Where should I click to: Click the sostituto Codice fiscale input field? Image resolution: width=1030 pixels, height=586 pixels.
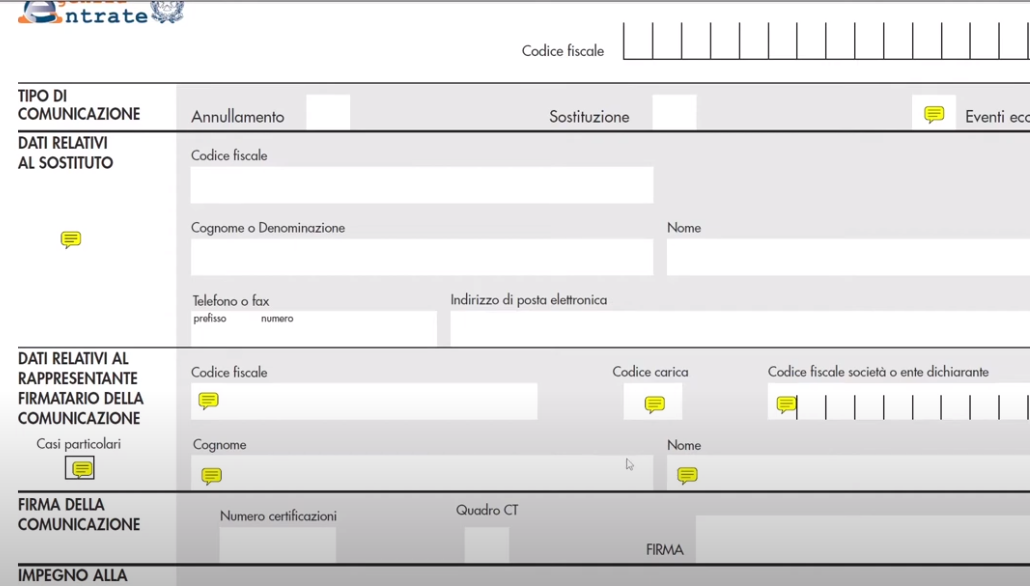coord(421,185)
